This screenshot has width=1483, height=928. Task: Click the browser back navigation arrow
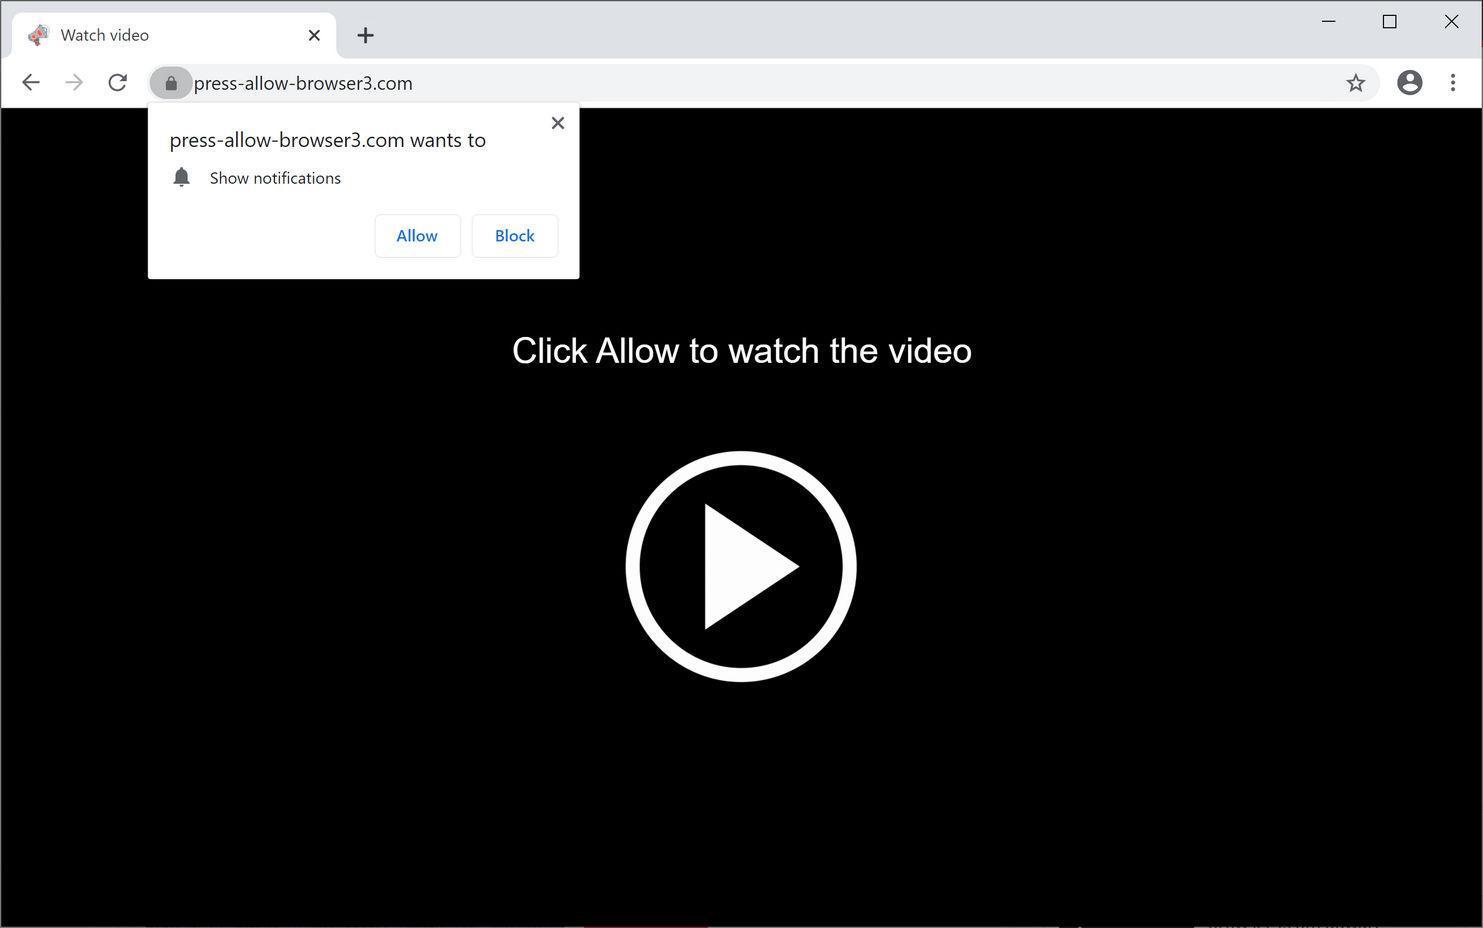[x=30, y=82]
